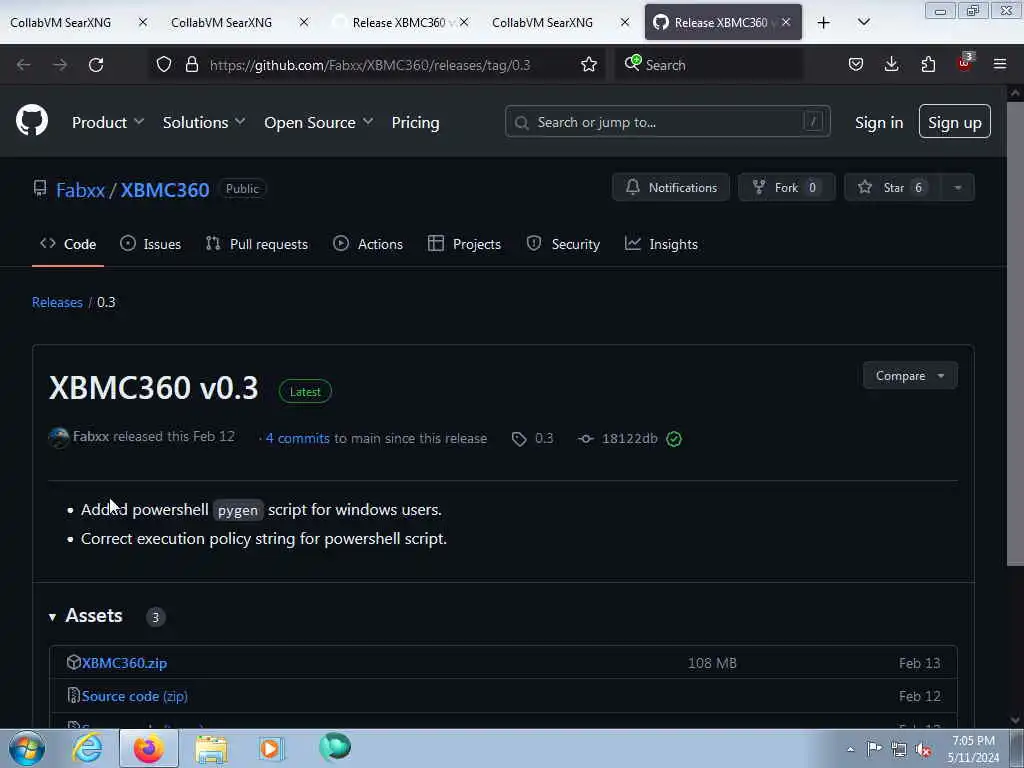The width and height of the screenshot is (1024, 768).
Task: Open the Insights tab
Action: pyautogui.click(x=661, y=244)
